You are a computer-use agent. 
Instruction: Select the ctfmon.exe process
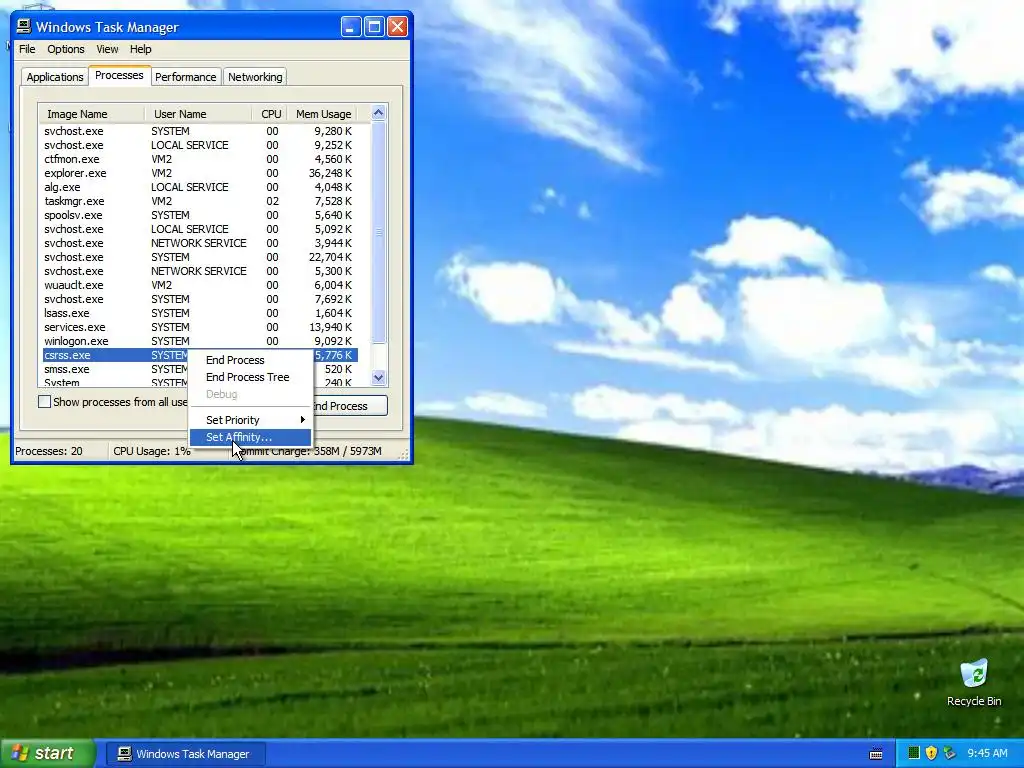point(199,159)
